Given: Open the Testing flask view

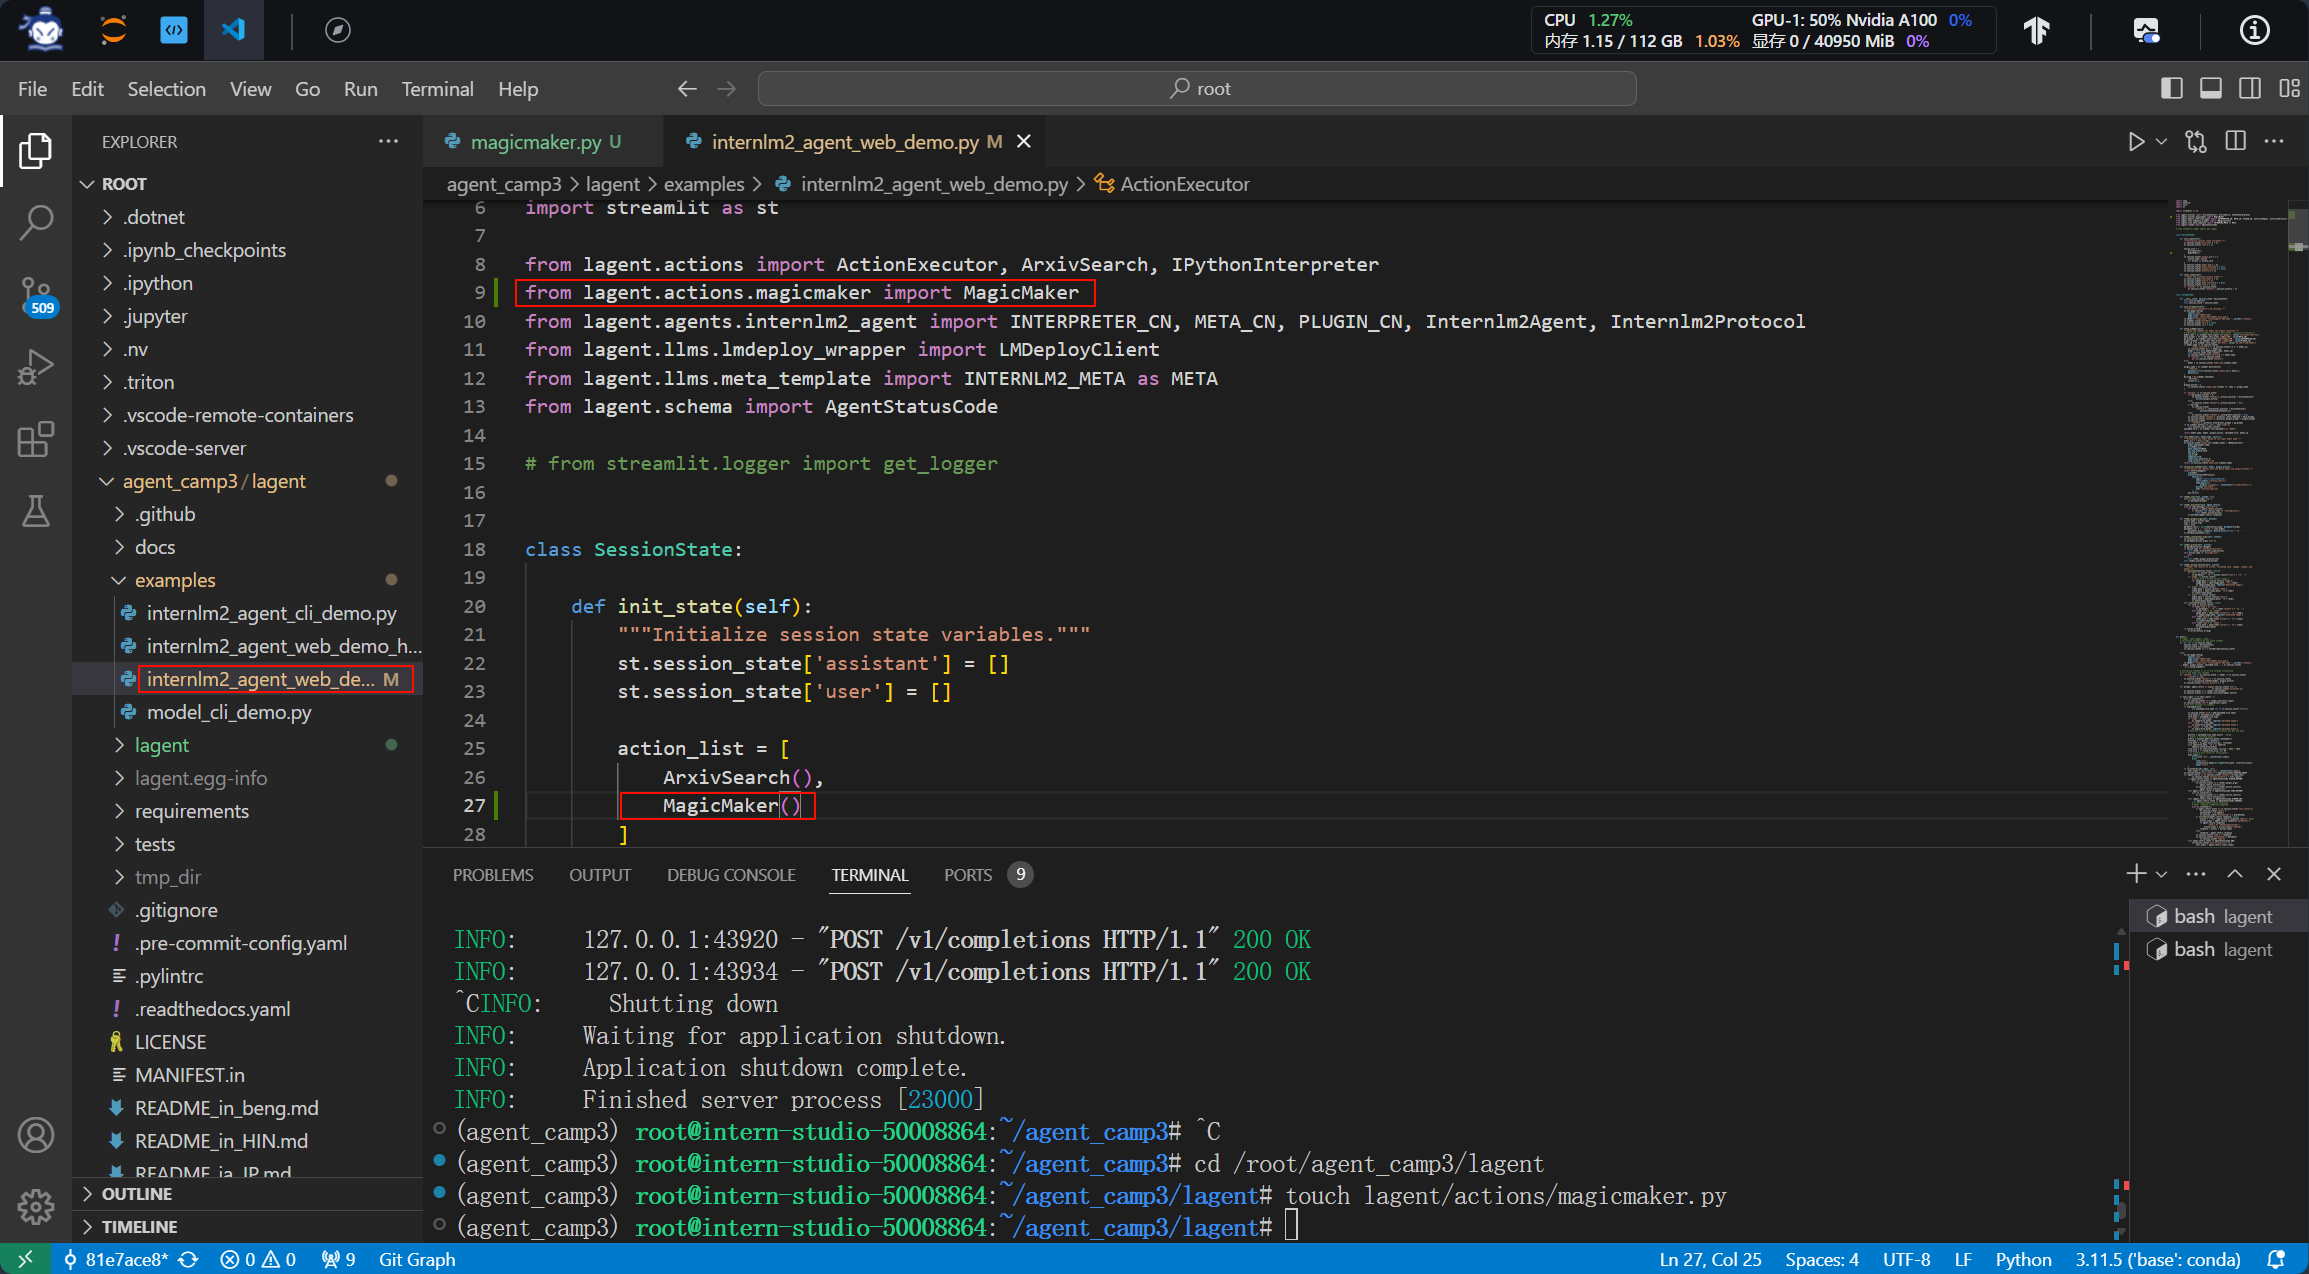Looking at the screenshot, I should point(36,512).
